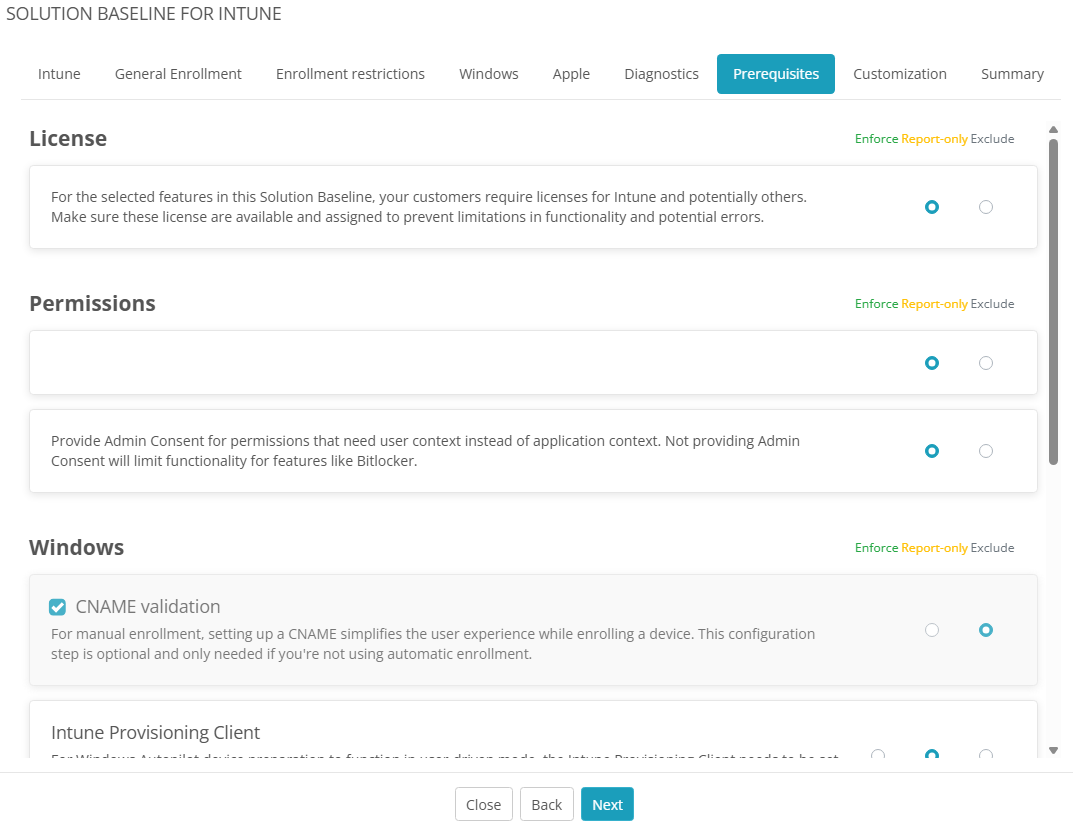Open the Intune tab
The width and height of the screenshot is (1073, 827).
pyautogui.click(x=59, y=74)
